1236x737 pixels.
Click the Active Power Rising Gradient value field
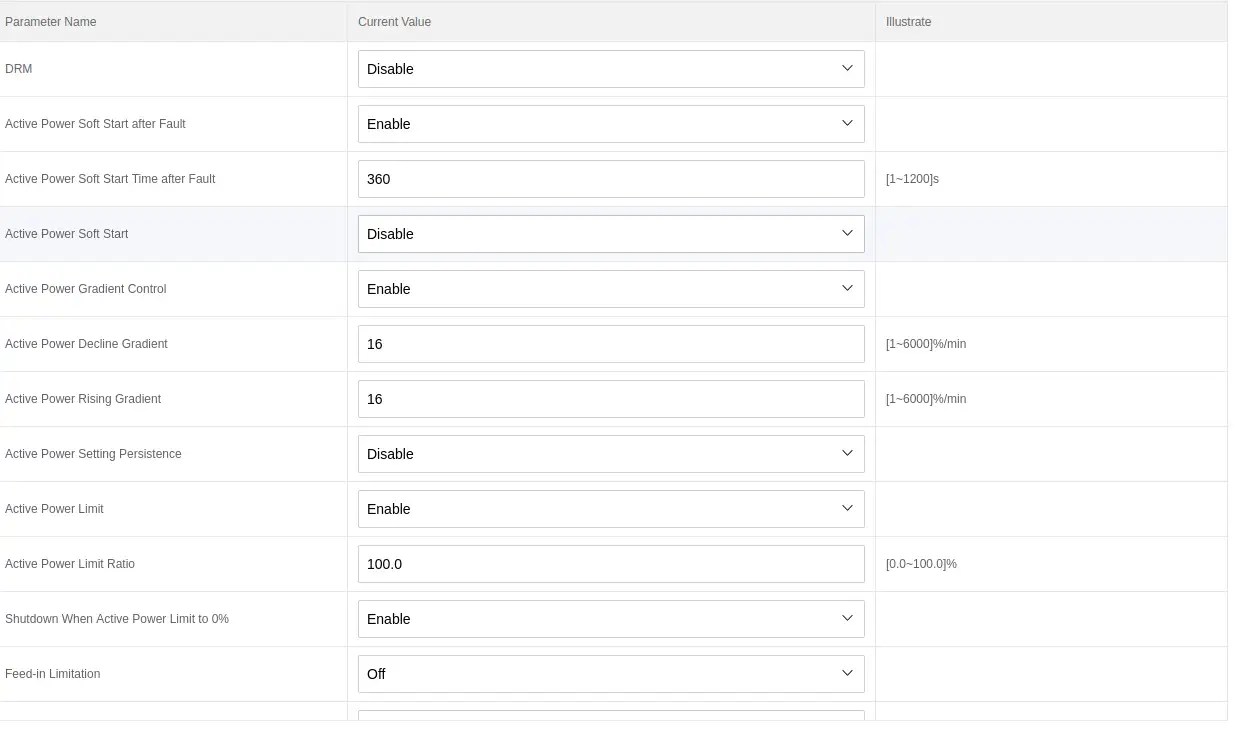click(611, 398)
